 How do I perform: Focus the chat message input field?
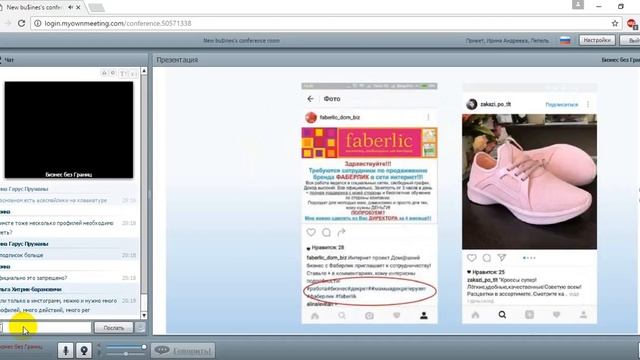[46, 327]
